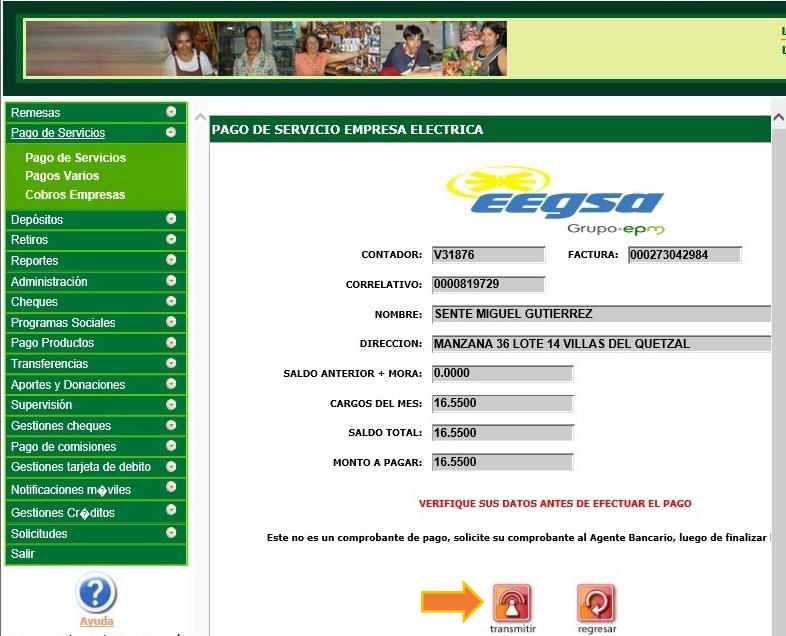Select Cobros Empresas submenu item
This screenshot has height=636, width=786.
pyautogui.click(x=75, y=195)
